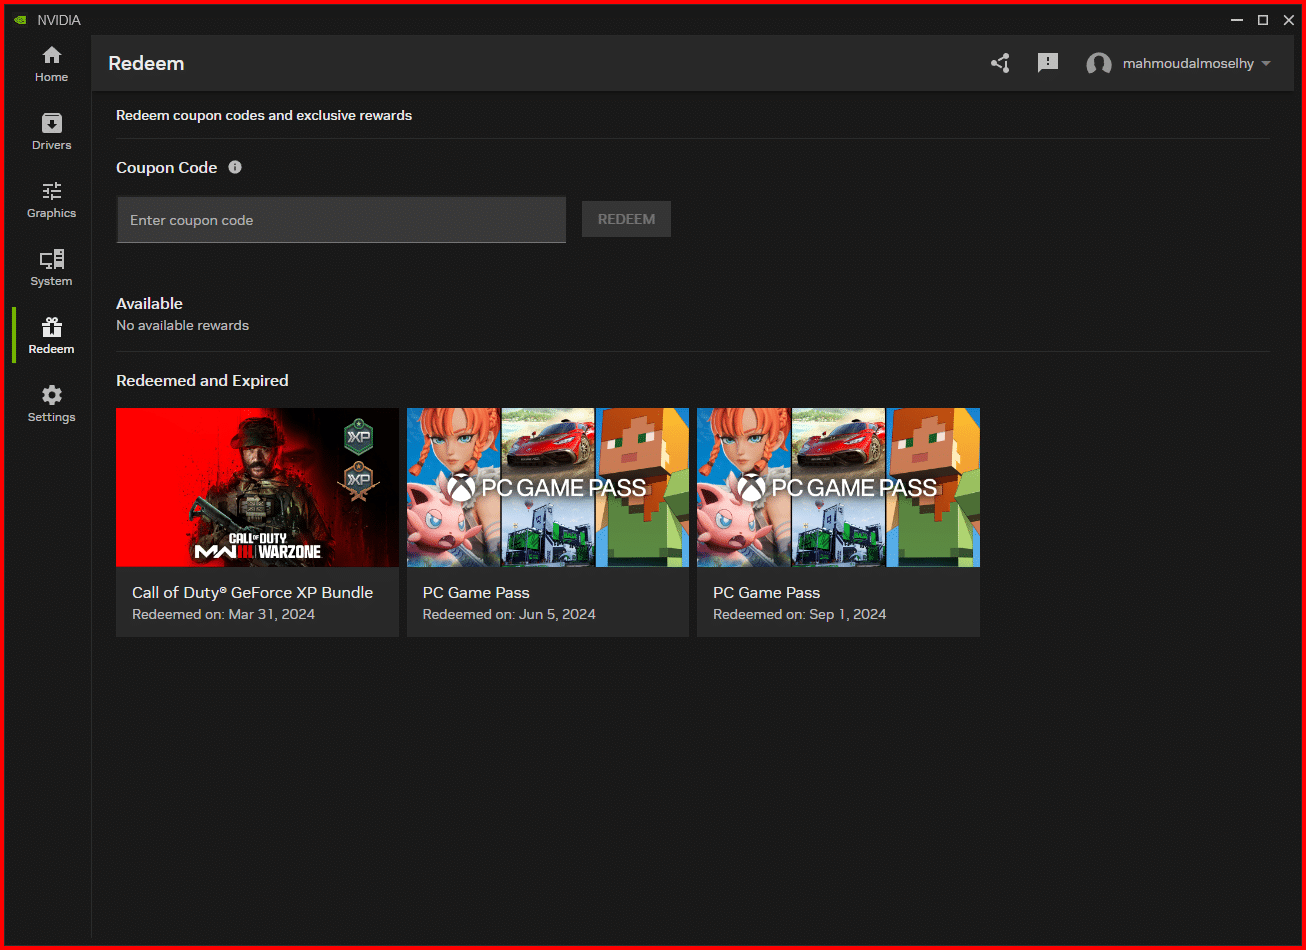Click the 'Coupon Code' label
Screen dimensions: 1306x950
[166, 167]
